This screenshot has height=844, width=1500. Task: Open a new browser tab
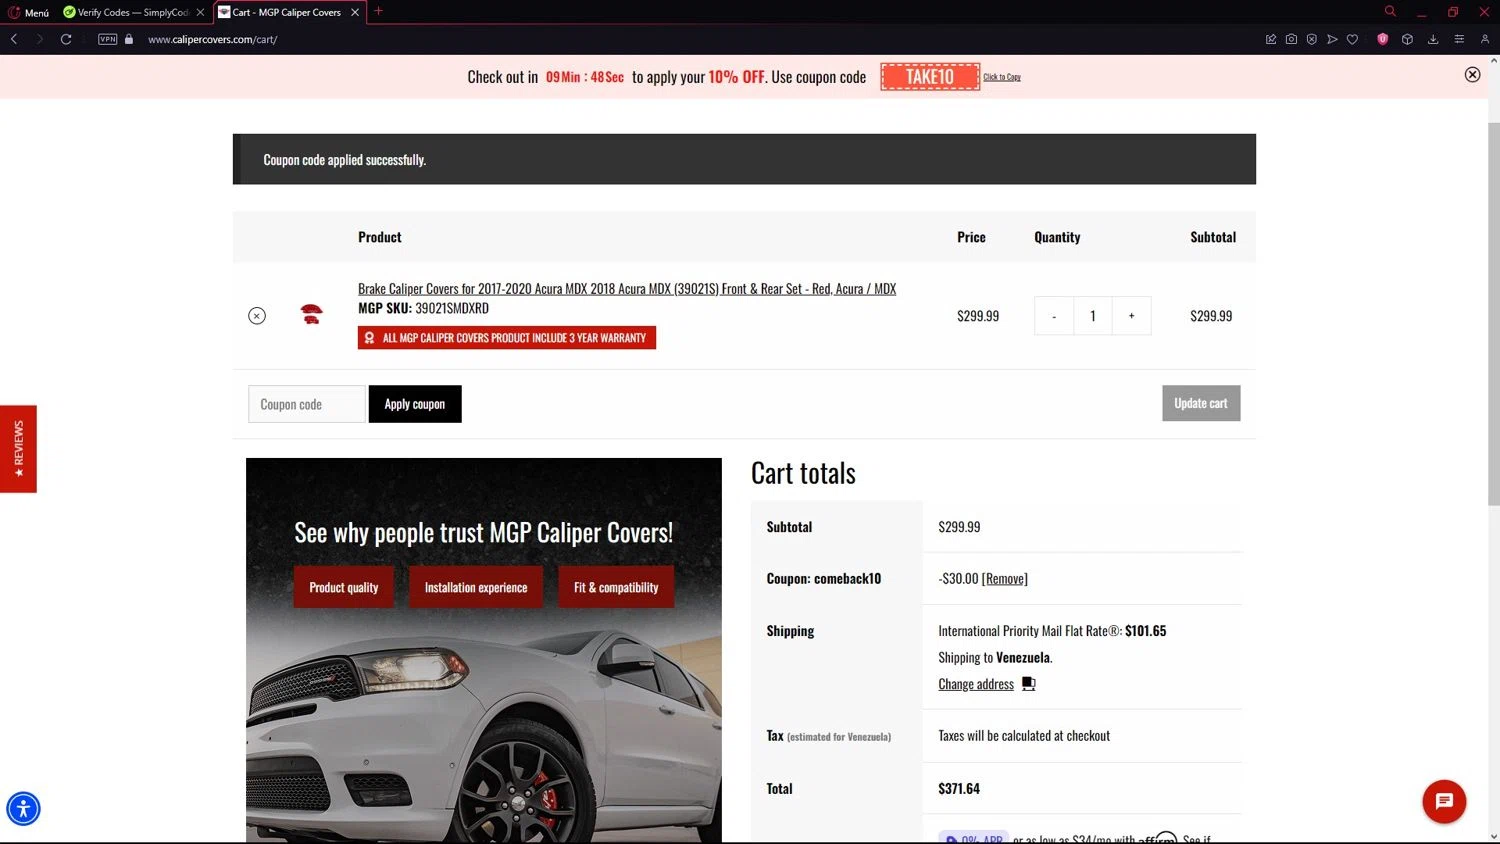pos(378,11)
